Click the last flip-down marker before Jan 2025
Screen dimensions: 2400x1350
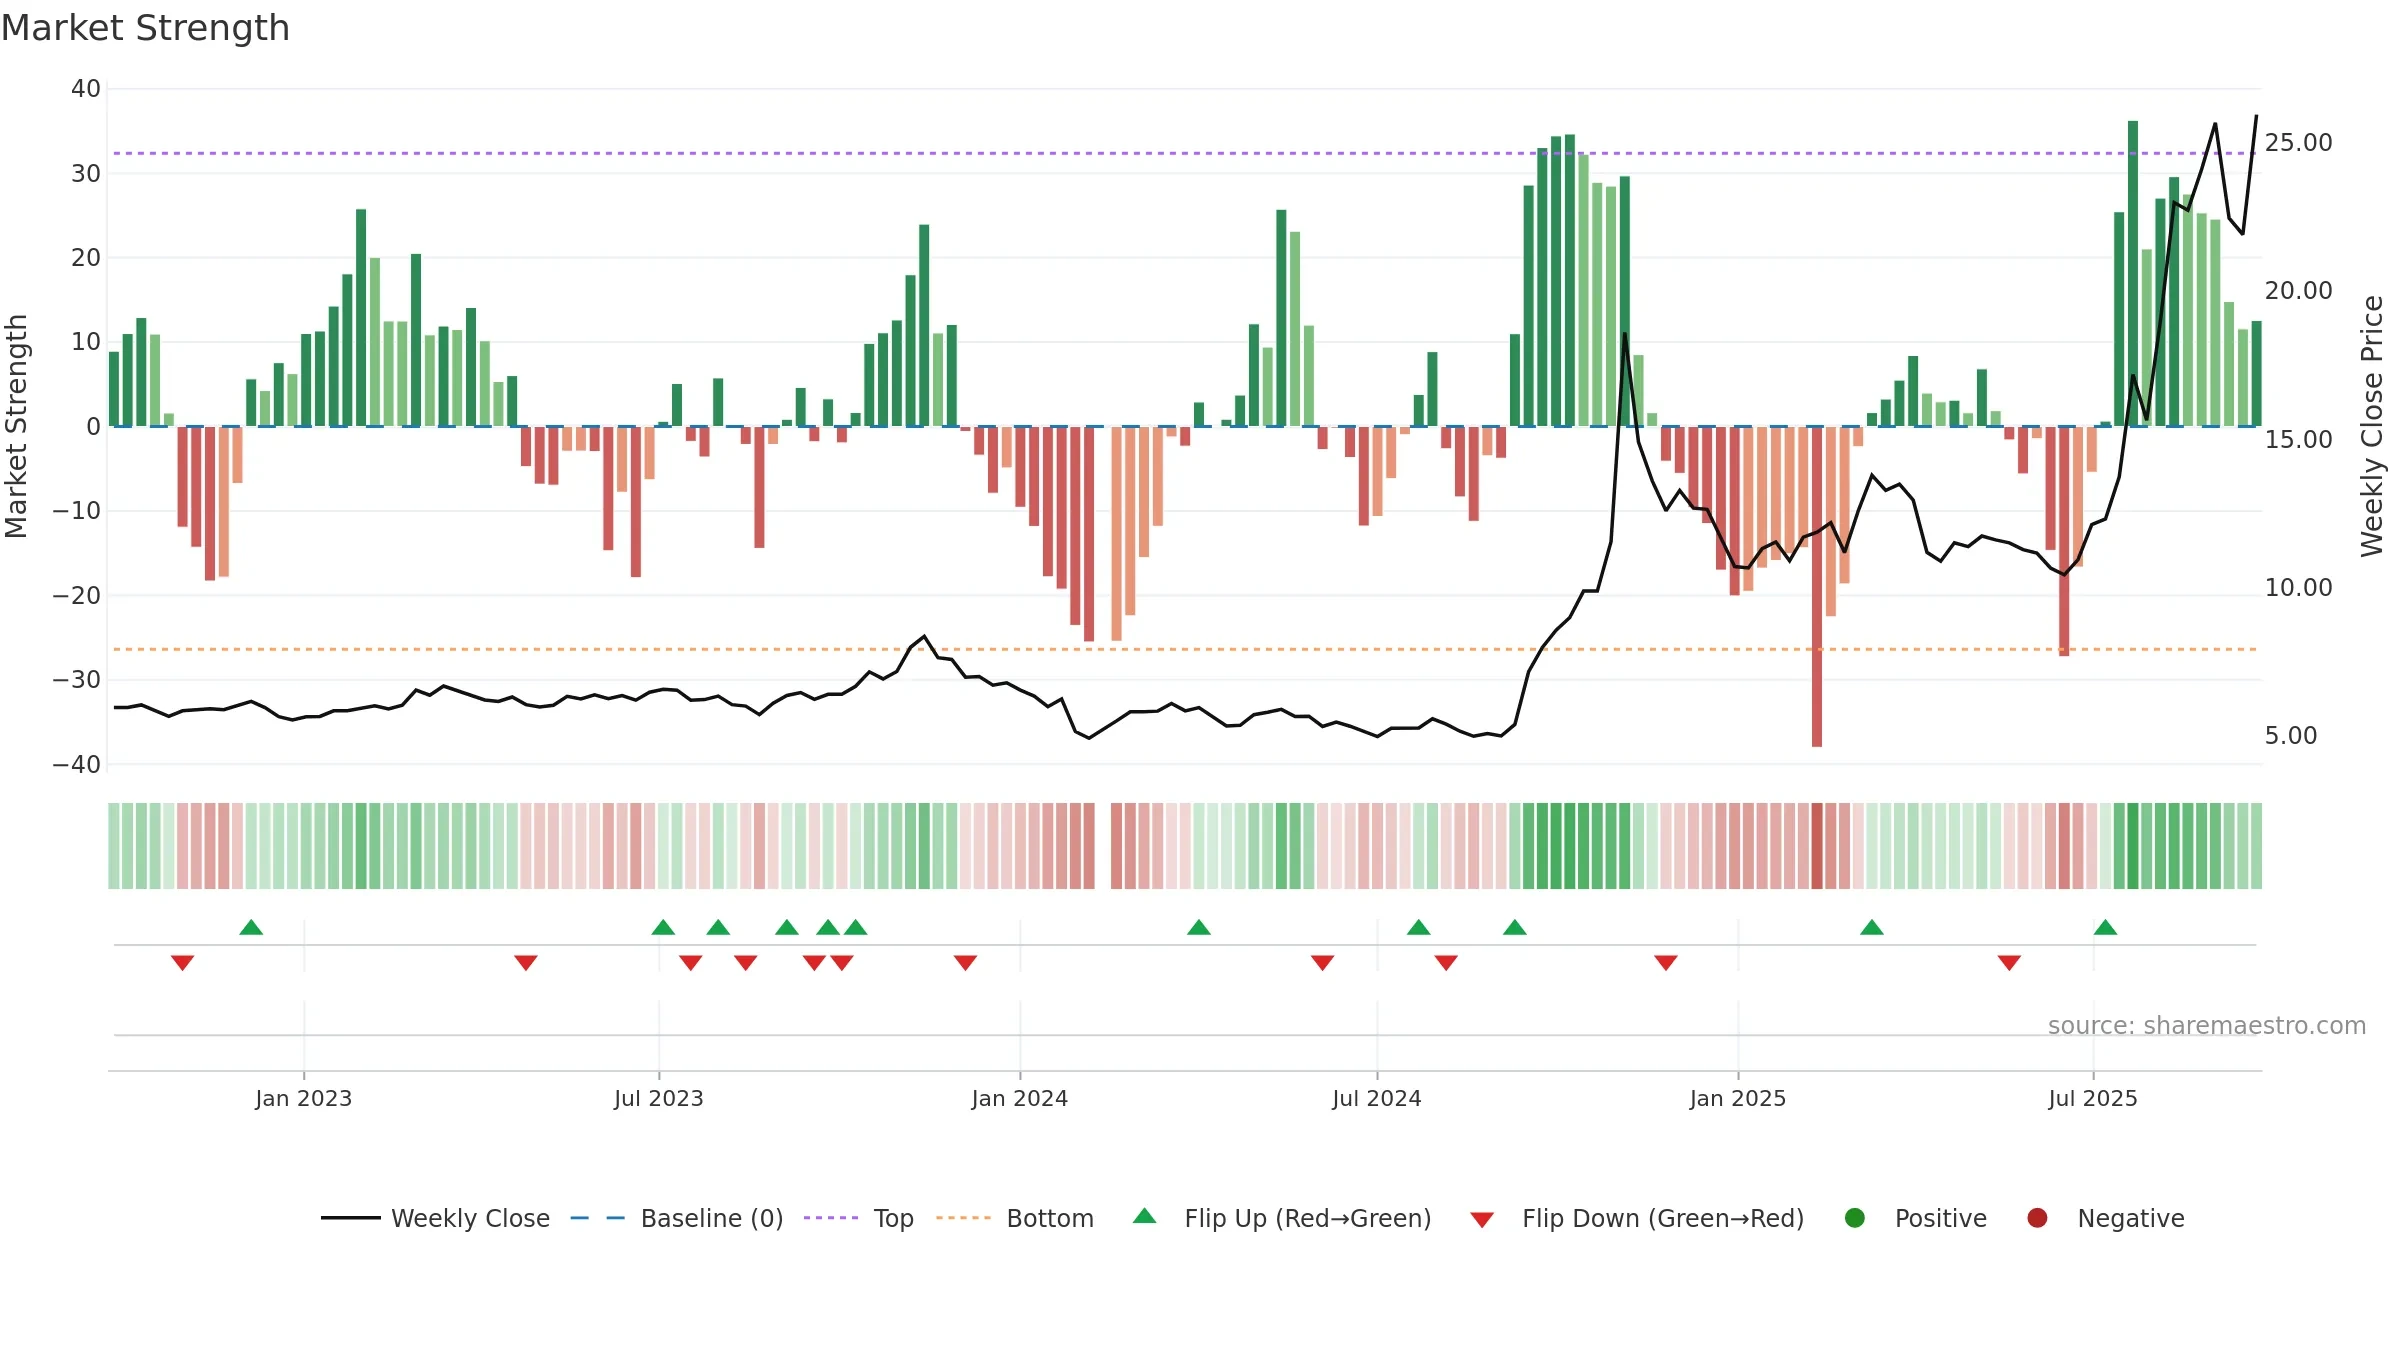tap(1666, 962)
